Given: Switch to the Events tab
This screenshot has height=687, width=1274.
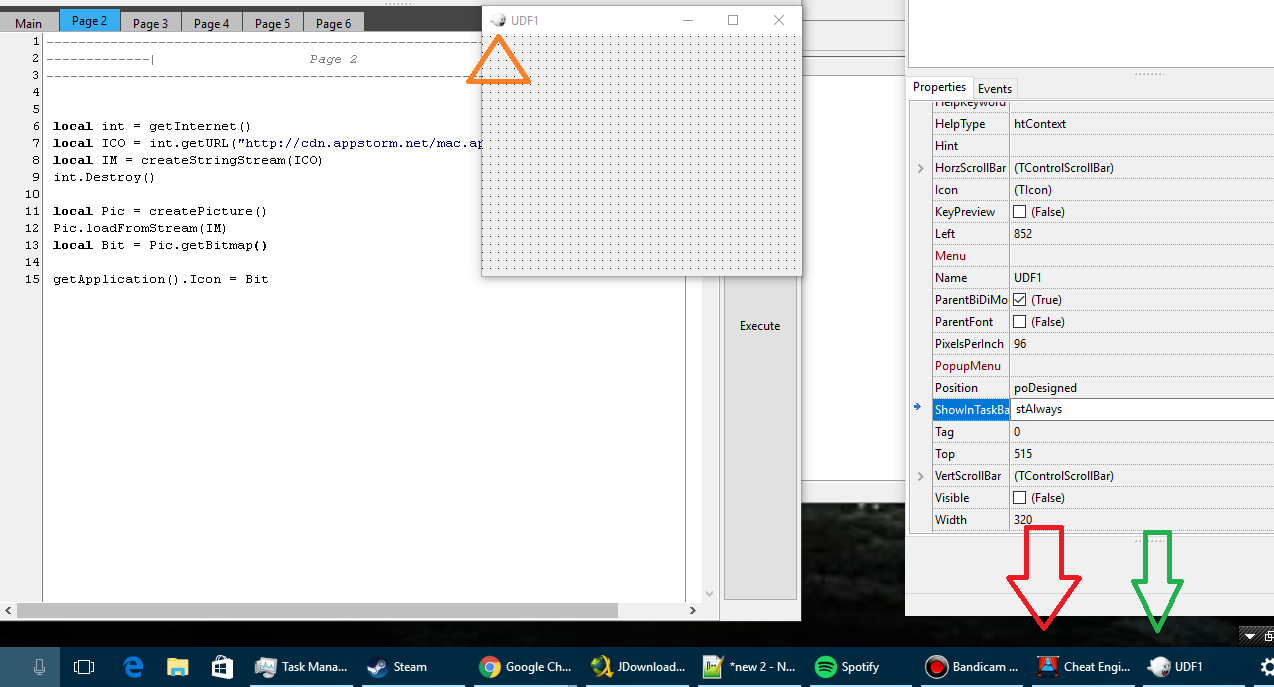Looking at the screenshot, I should pyautogui.click(x=995, y=88).
